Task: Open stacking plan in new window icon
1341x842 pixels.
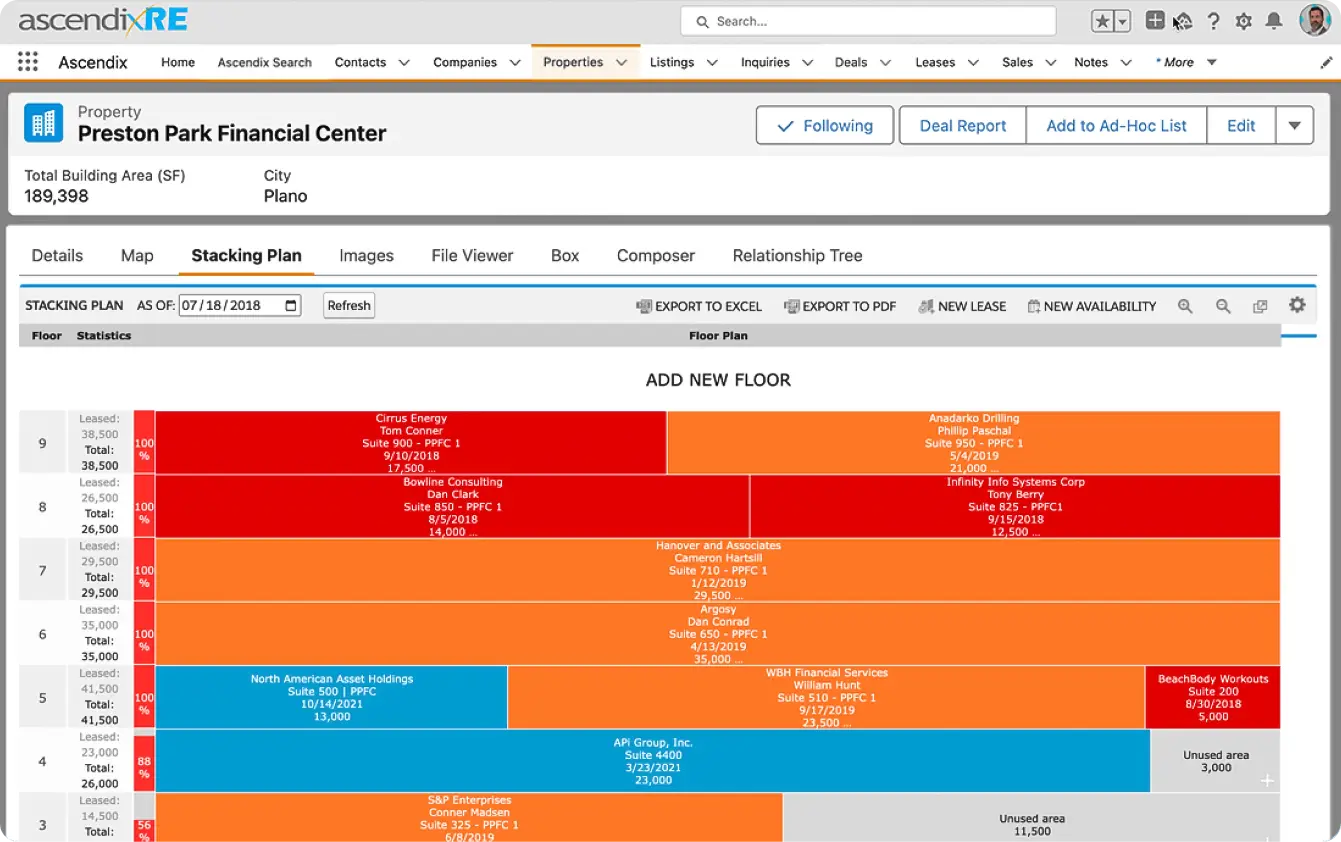Action: click(x=1260, y=306)
